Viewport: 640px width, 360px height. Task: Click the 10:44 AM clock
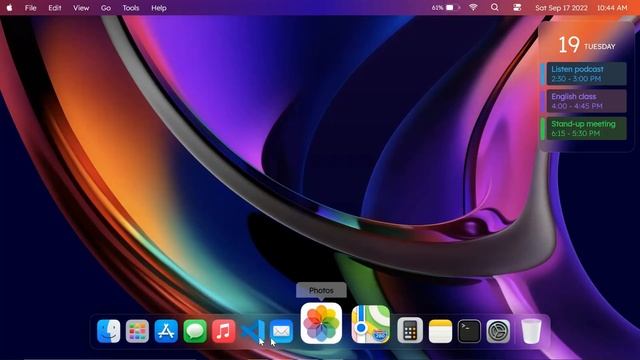pos(612,8)
